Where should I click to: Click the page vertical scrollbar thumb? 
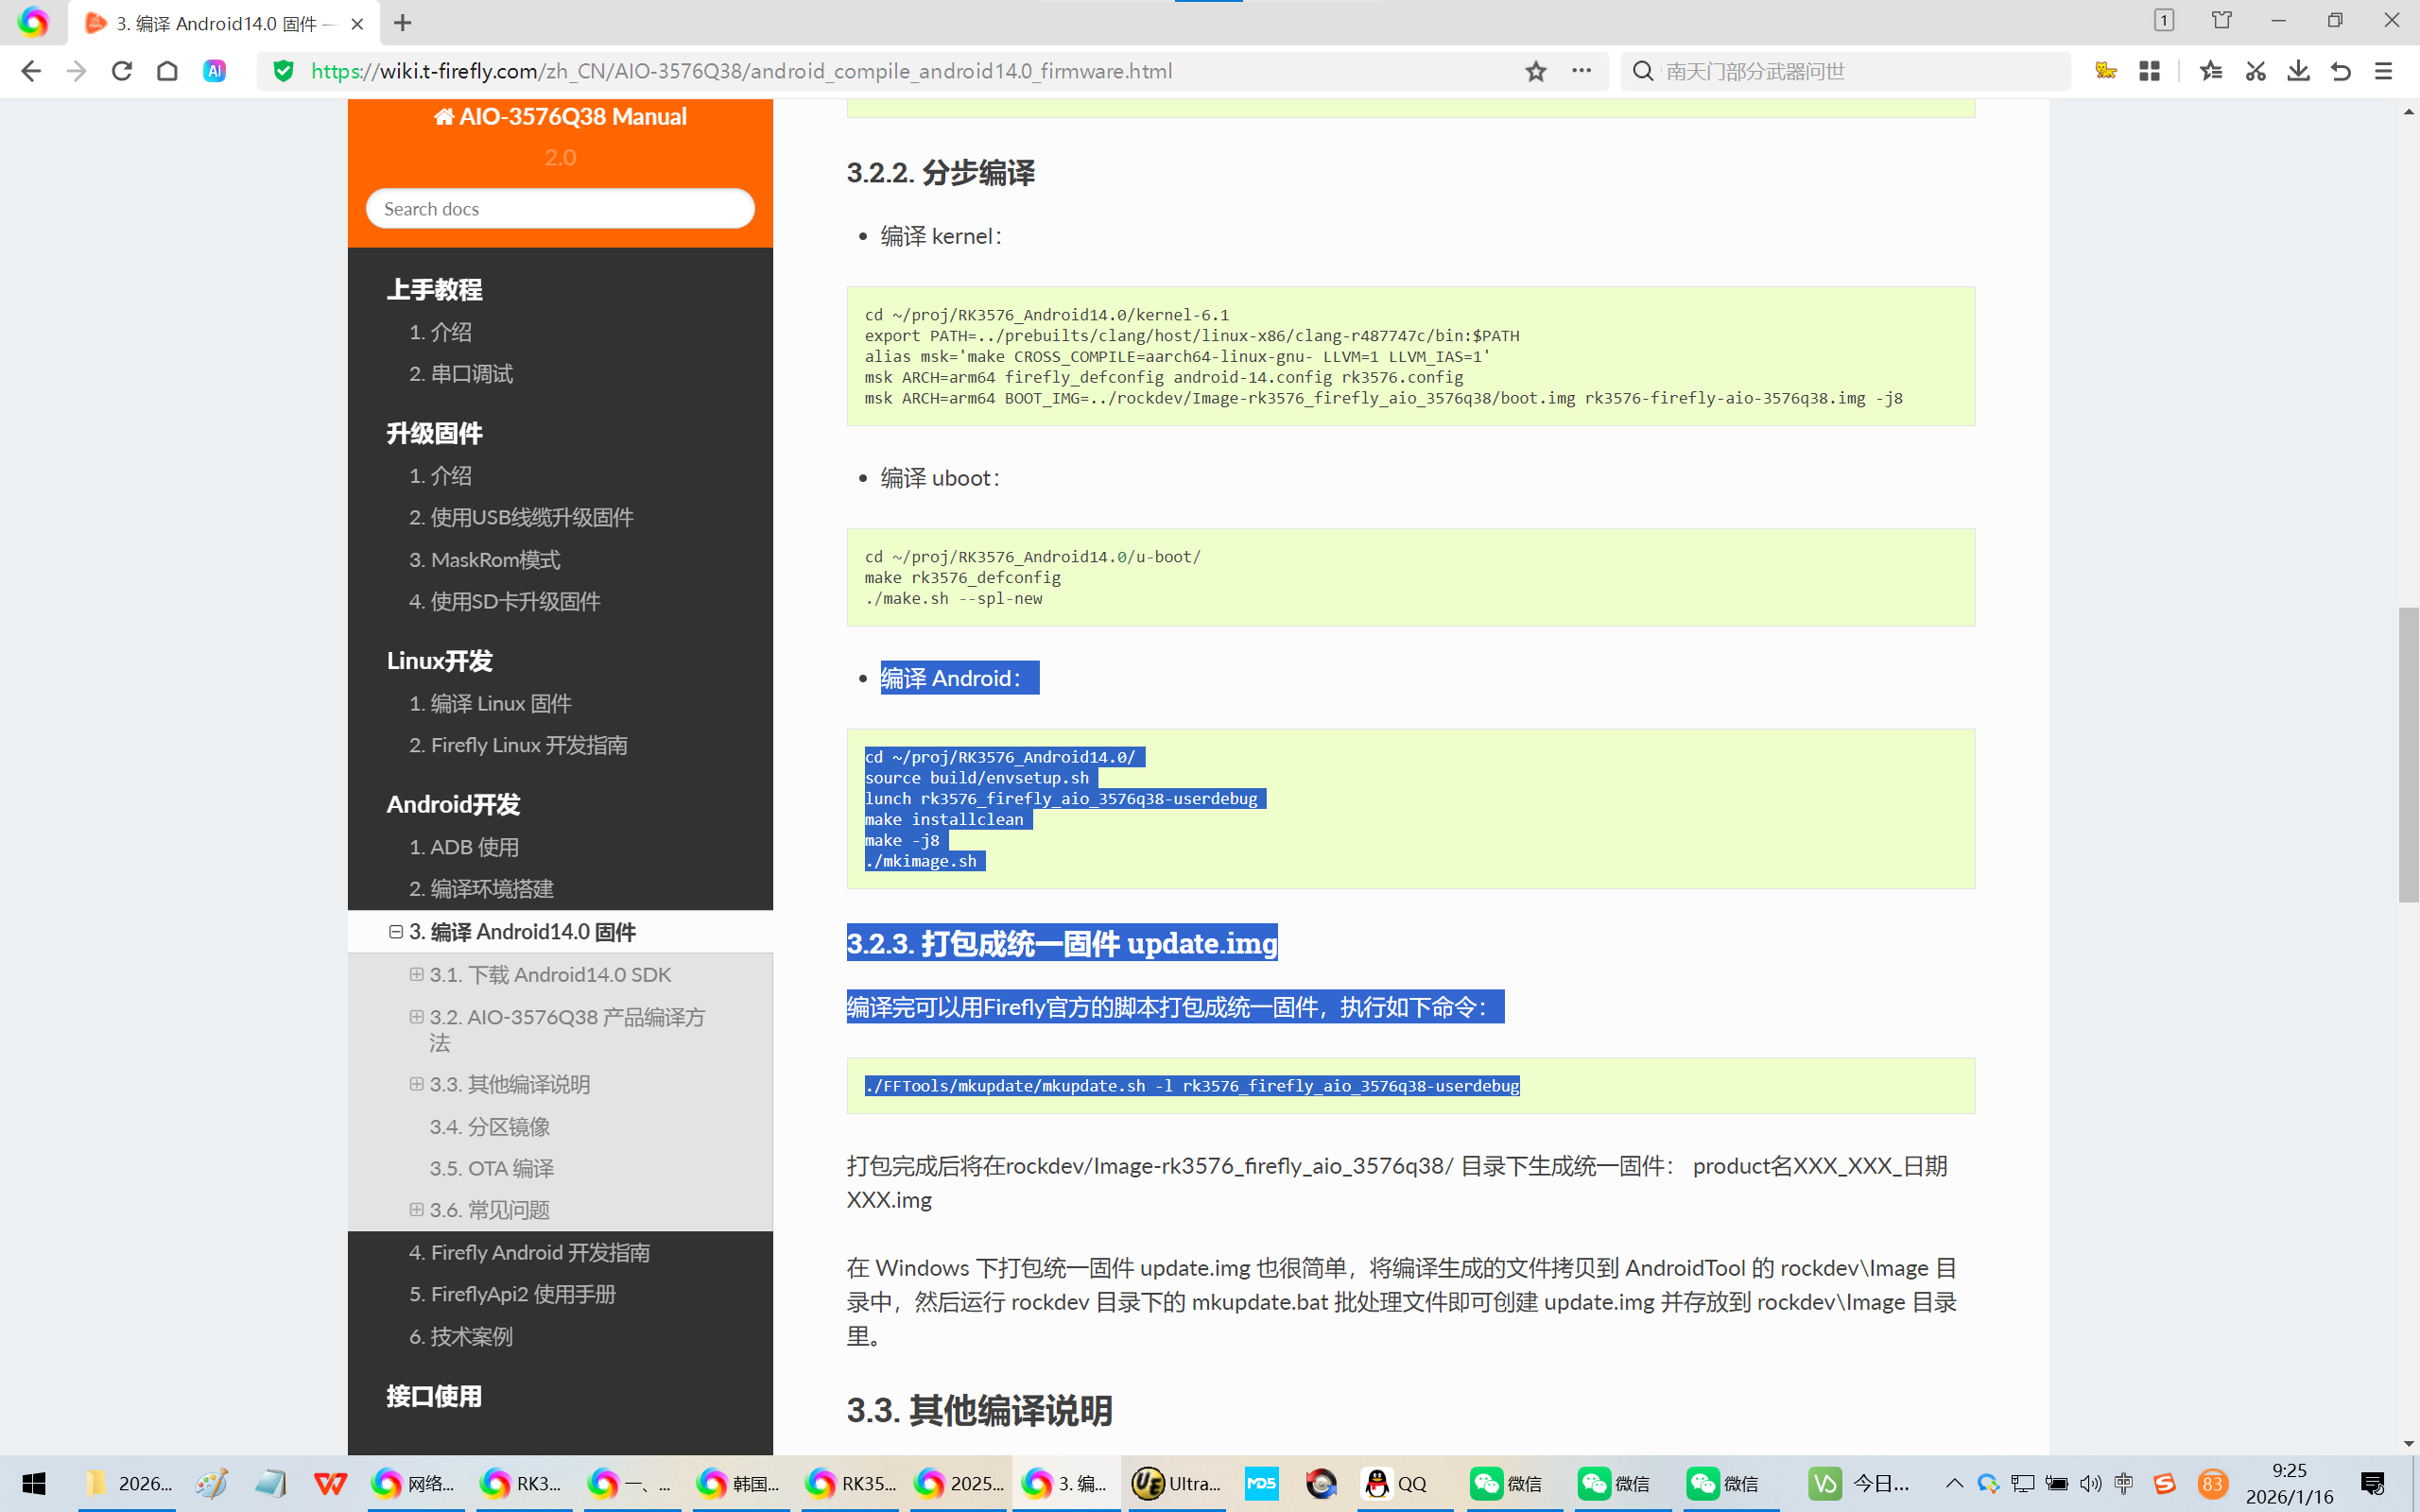click(x=2408, y=755)
